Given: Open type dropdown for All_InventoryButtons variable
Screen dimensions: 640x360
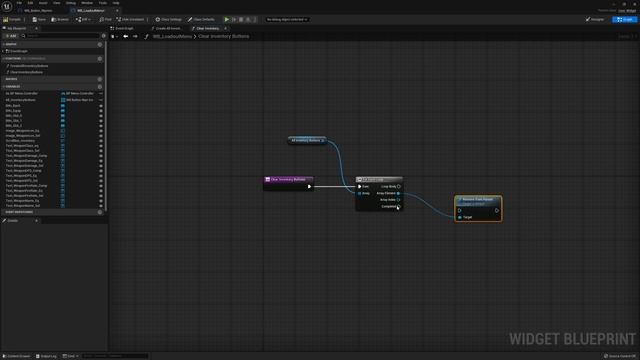Looking at the screenshot, I should [x=78, y=100].
